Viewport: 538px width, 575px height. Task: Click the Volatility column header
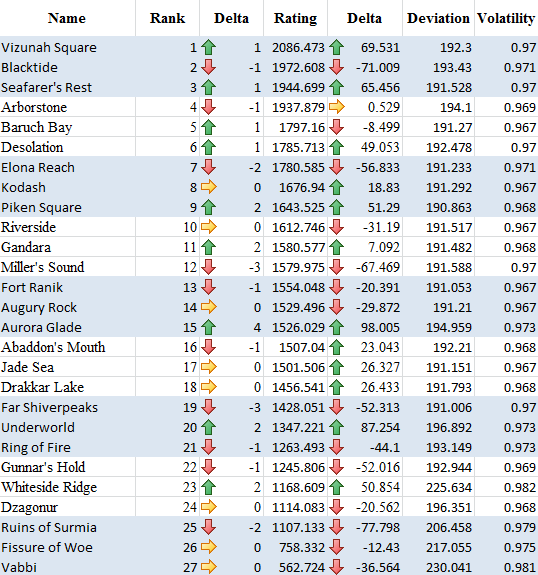coord(506,18)
